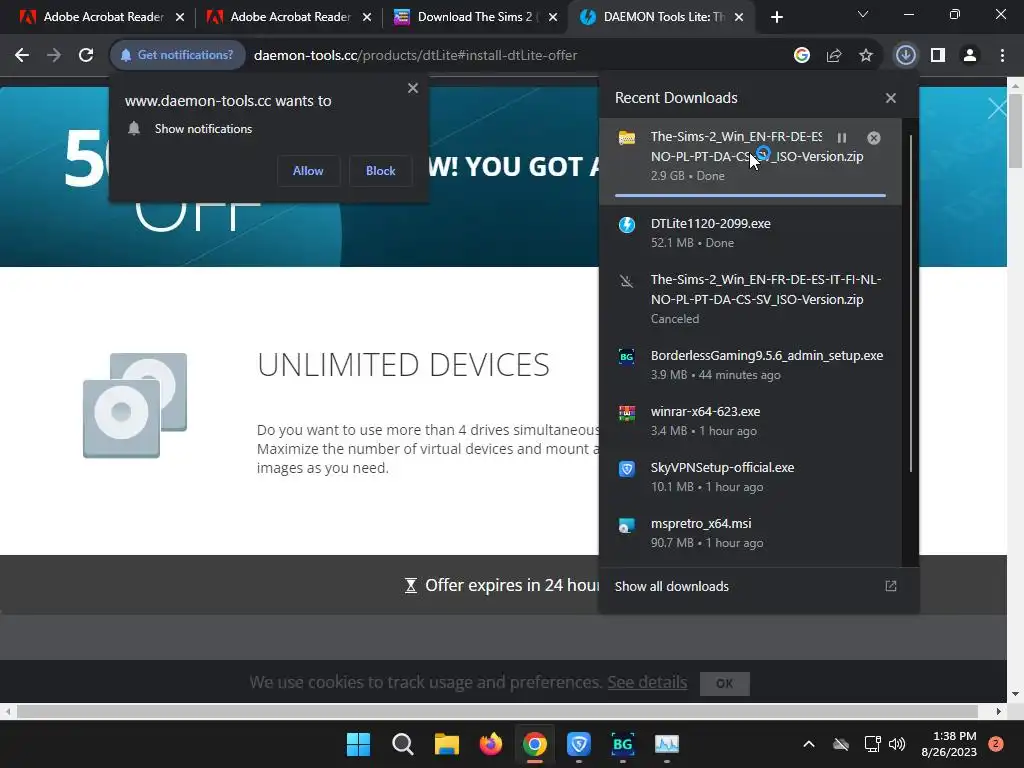Open BorderlessGaming9.5.6_admin_setup.exe download

(x=750, y=365)
